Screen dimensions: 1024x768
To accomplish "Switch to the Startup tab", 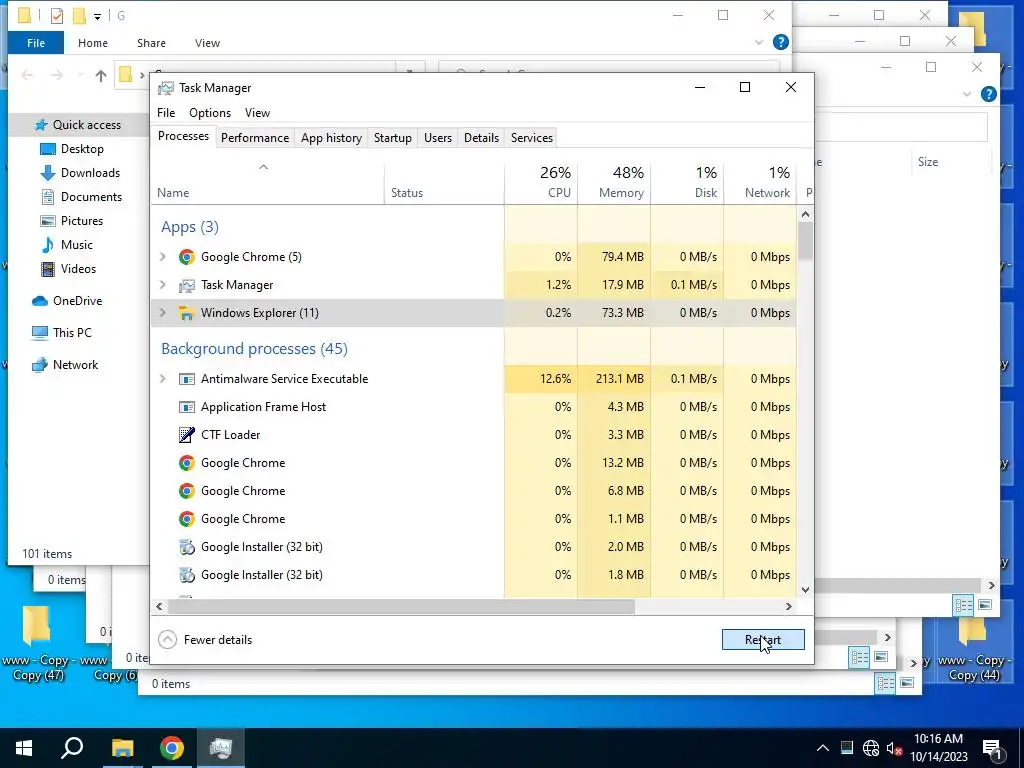I will 392,138.
